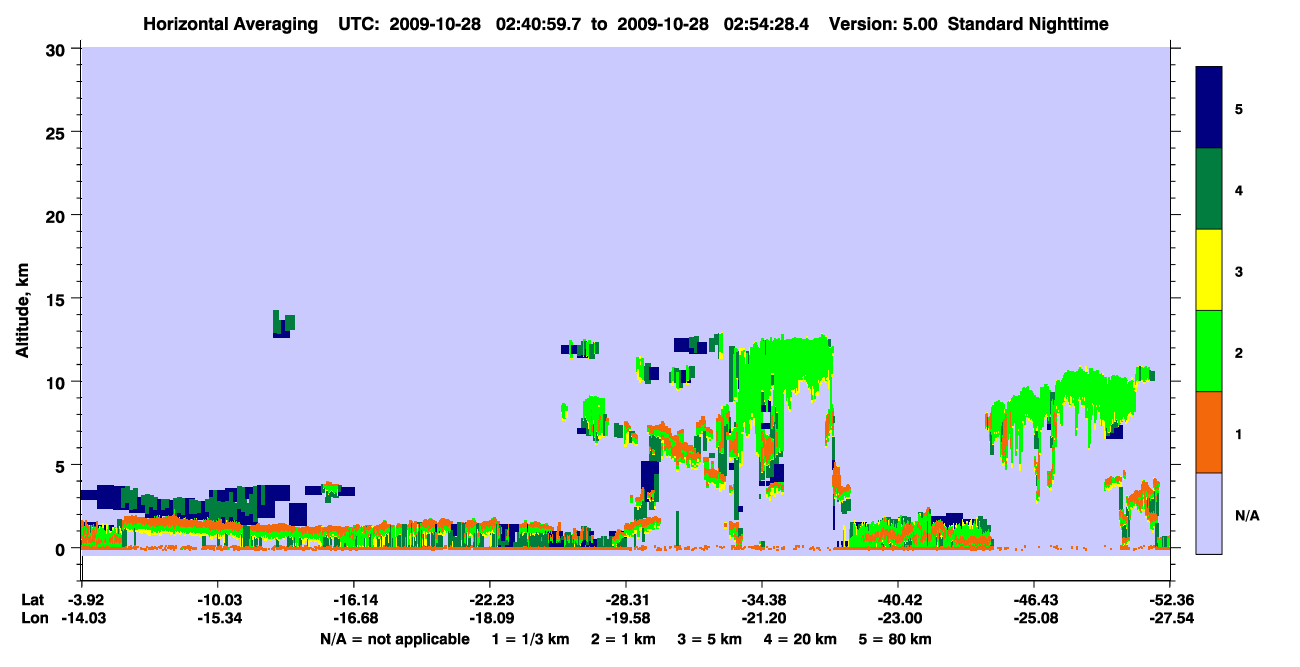This screenshot has width=1300, height=667.
Task: Click the latitude value -34.38
Action: (762, 600)
